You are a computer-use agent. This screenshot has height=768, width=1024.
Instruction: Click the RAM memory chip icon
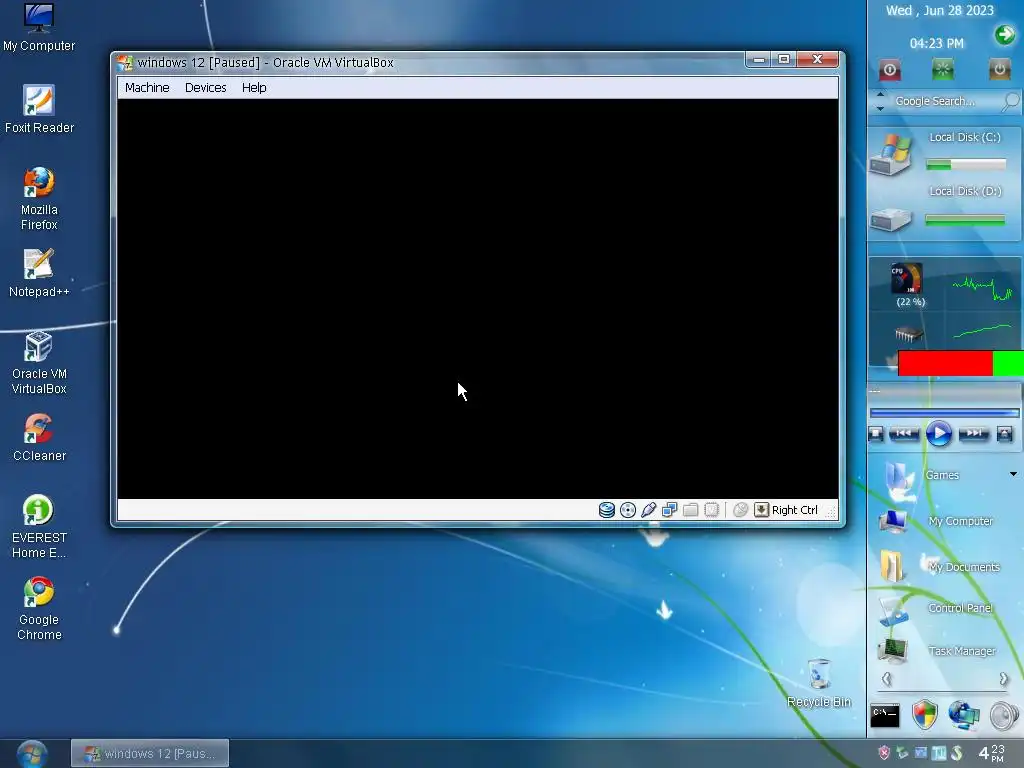click(908, 334)
